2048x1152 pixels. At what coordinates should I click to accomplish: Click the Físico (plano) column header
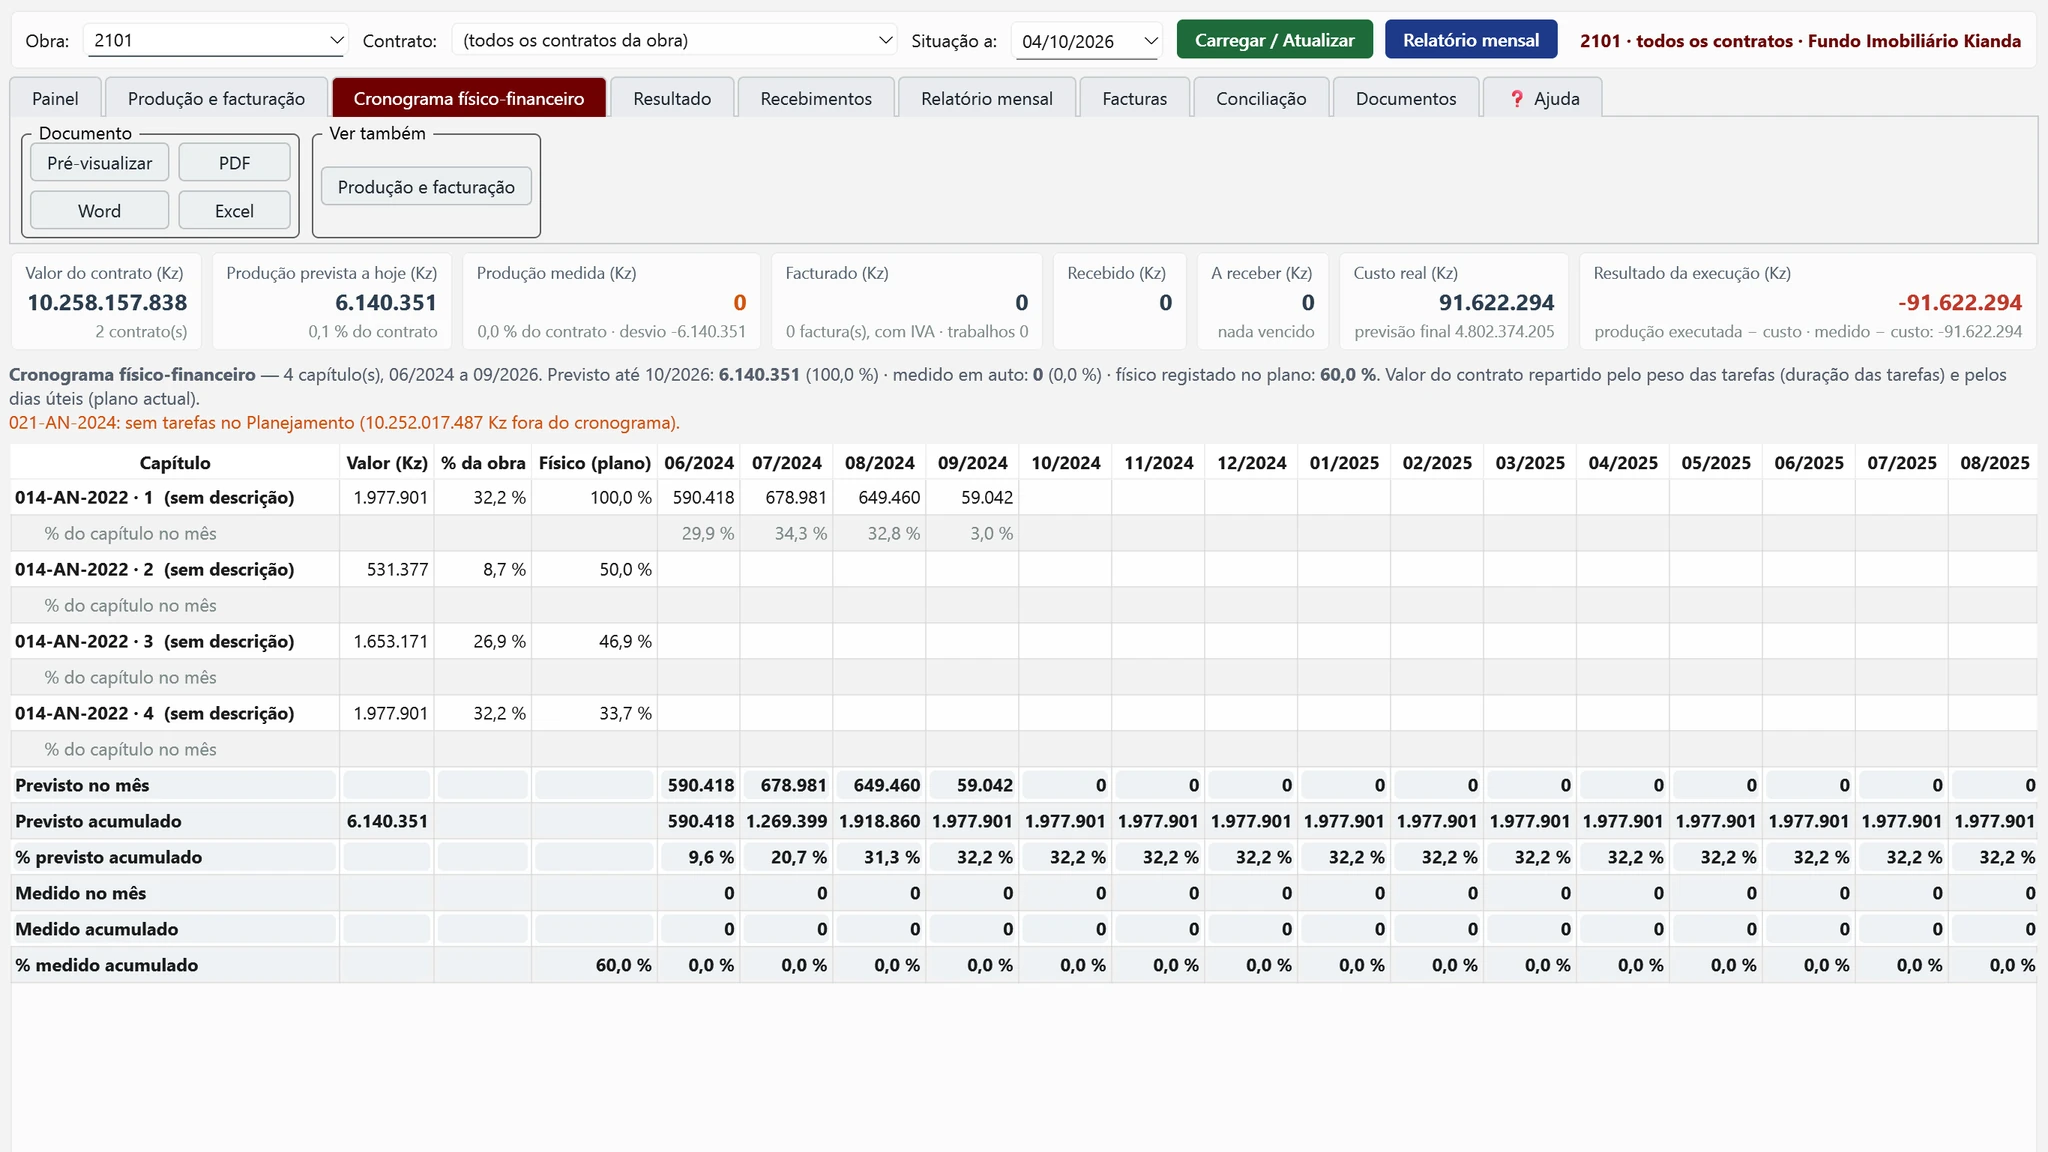pos(595,463)
